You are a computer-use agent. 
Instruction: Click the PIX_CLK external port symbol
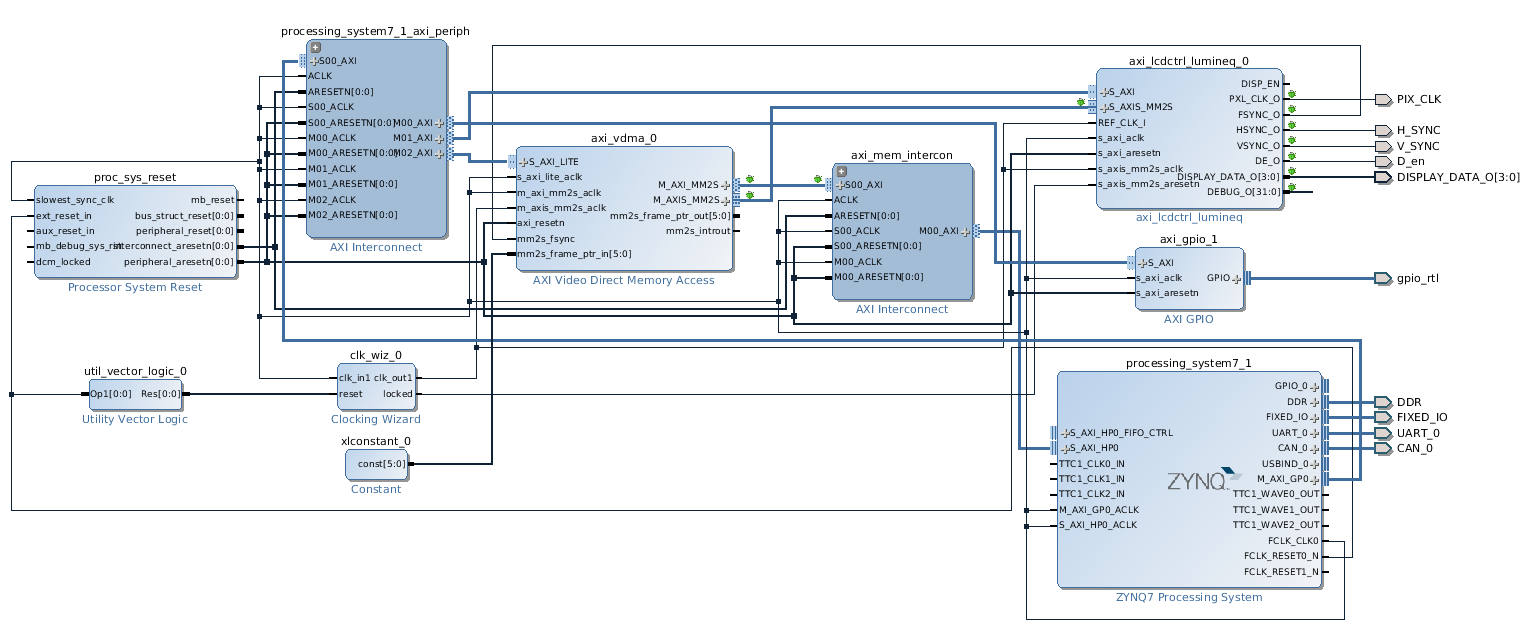tap(1383, 99)
